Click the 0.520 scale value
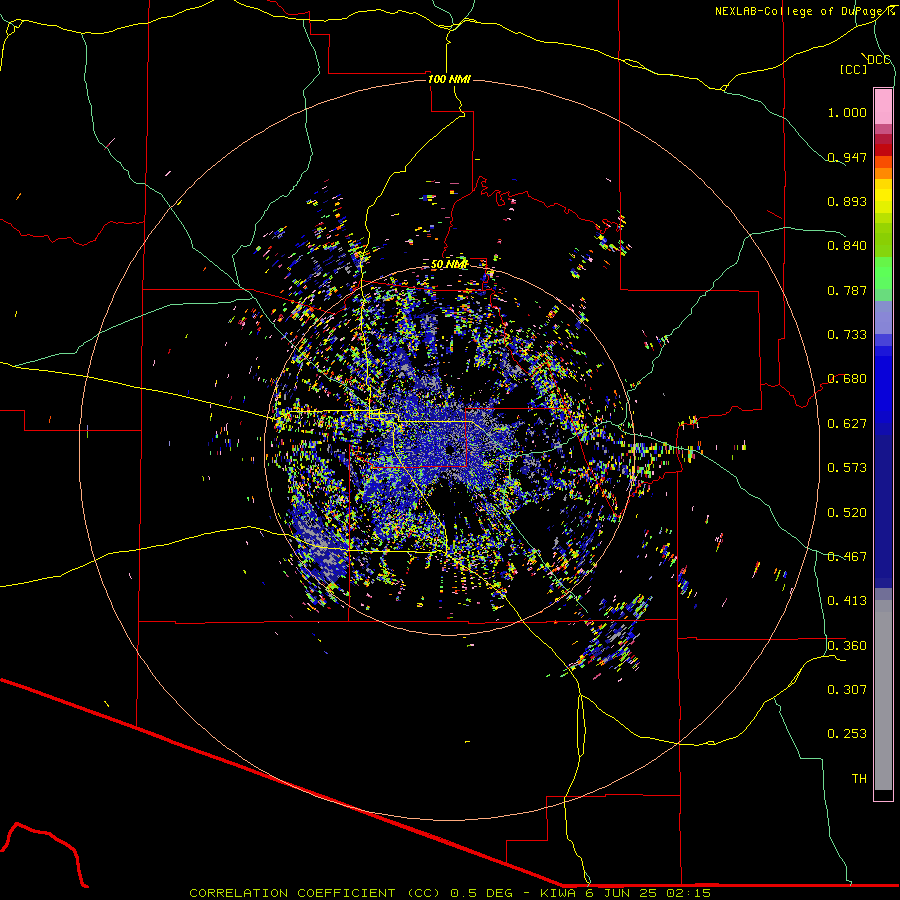This screenshot has width=900, height=900. click(847, 513)
